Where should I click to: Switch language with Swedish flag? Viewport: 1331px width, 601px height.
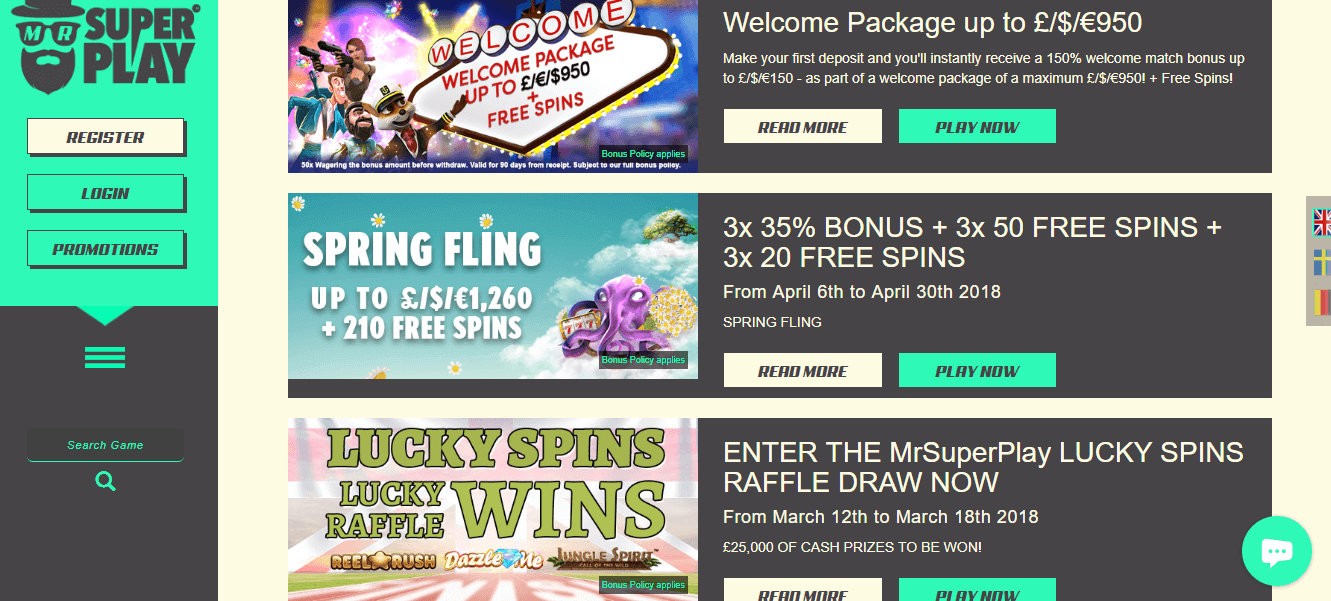click(1322, 263)
